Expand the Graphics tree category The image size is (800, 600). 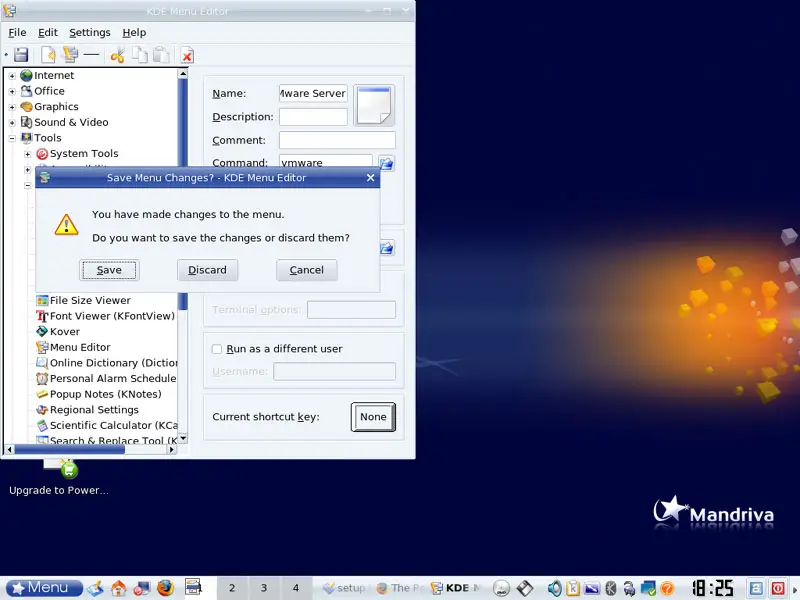click(x=12, y=107)
